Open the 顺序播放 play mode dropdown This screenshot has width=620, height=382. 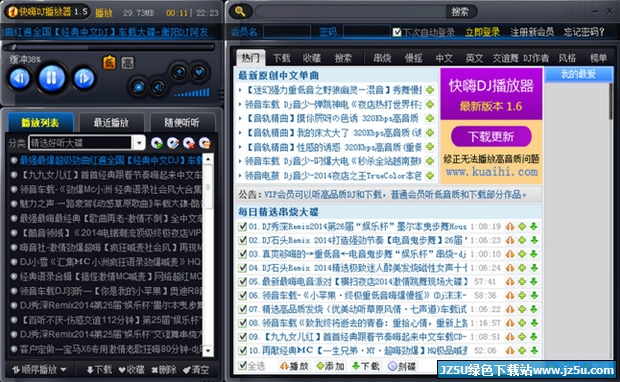tap(39, 370)
